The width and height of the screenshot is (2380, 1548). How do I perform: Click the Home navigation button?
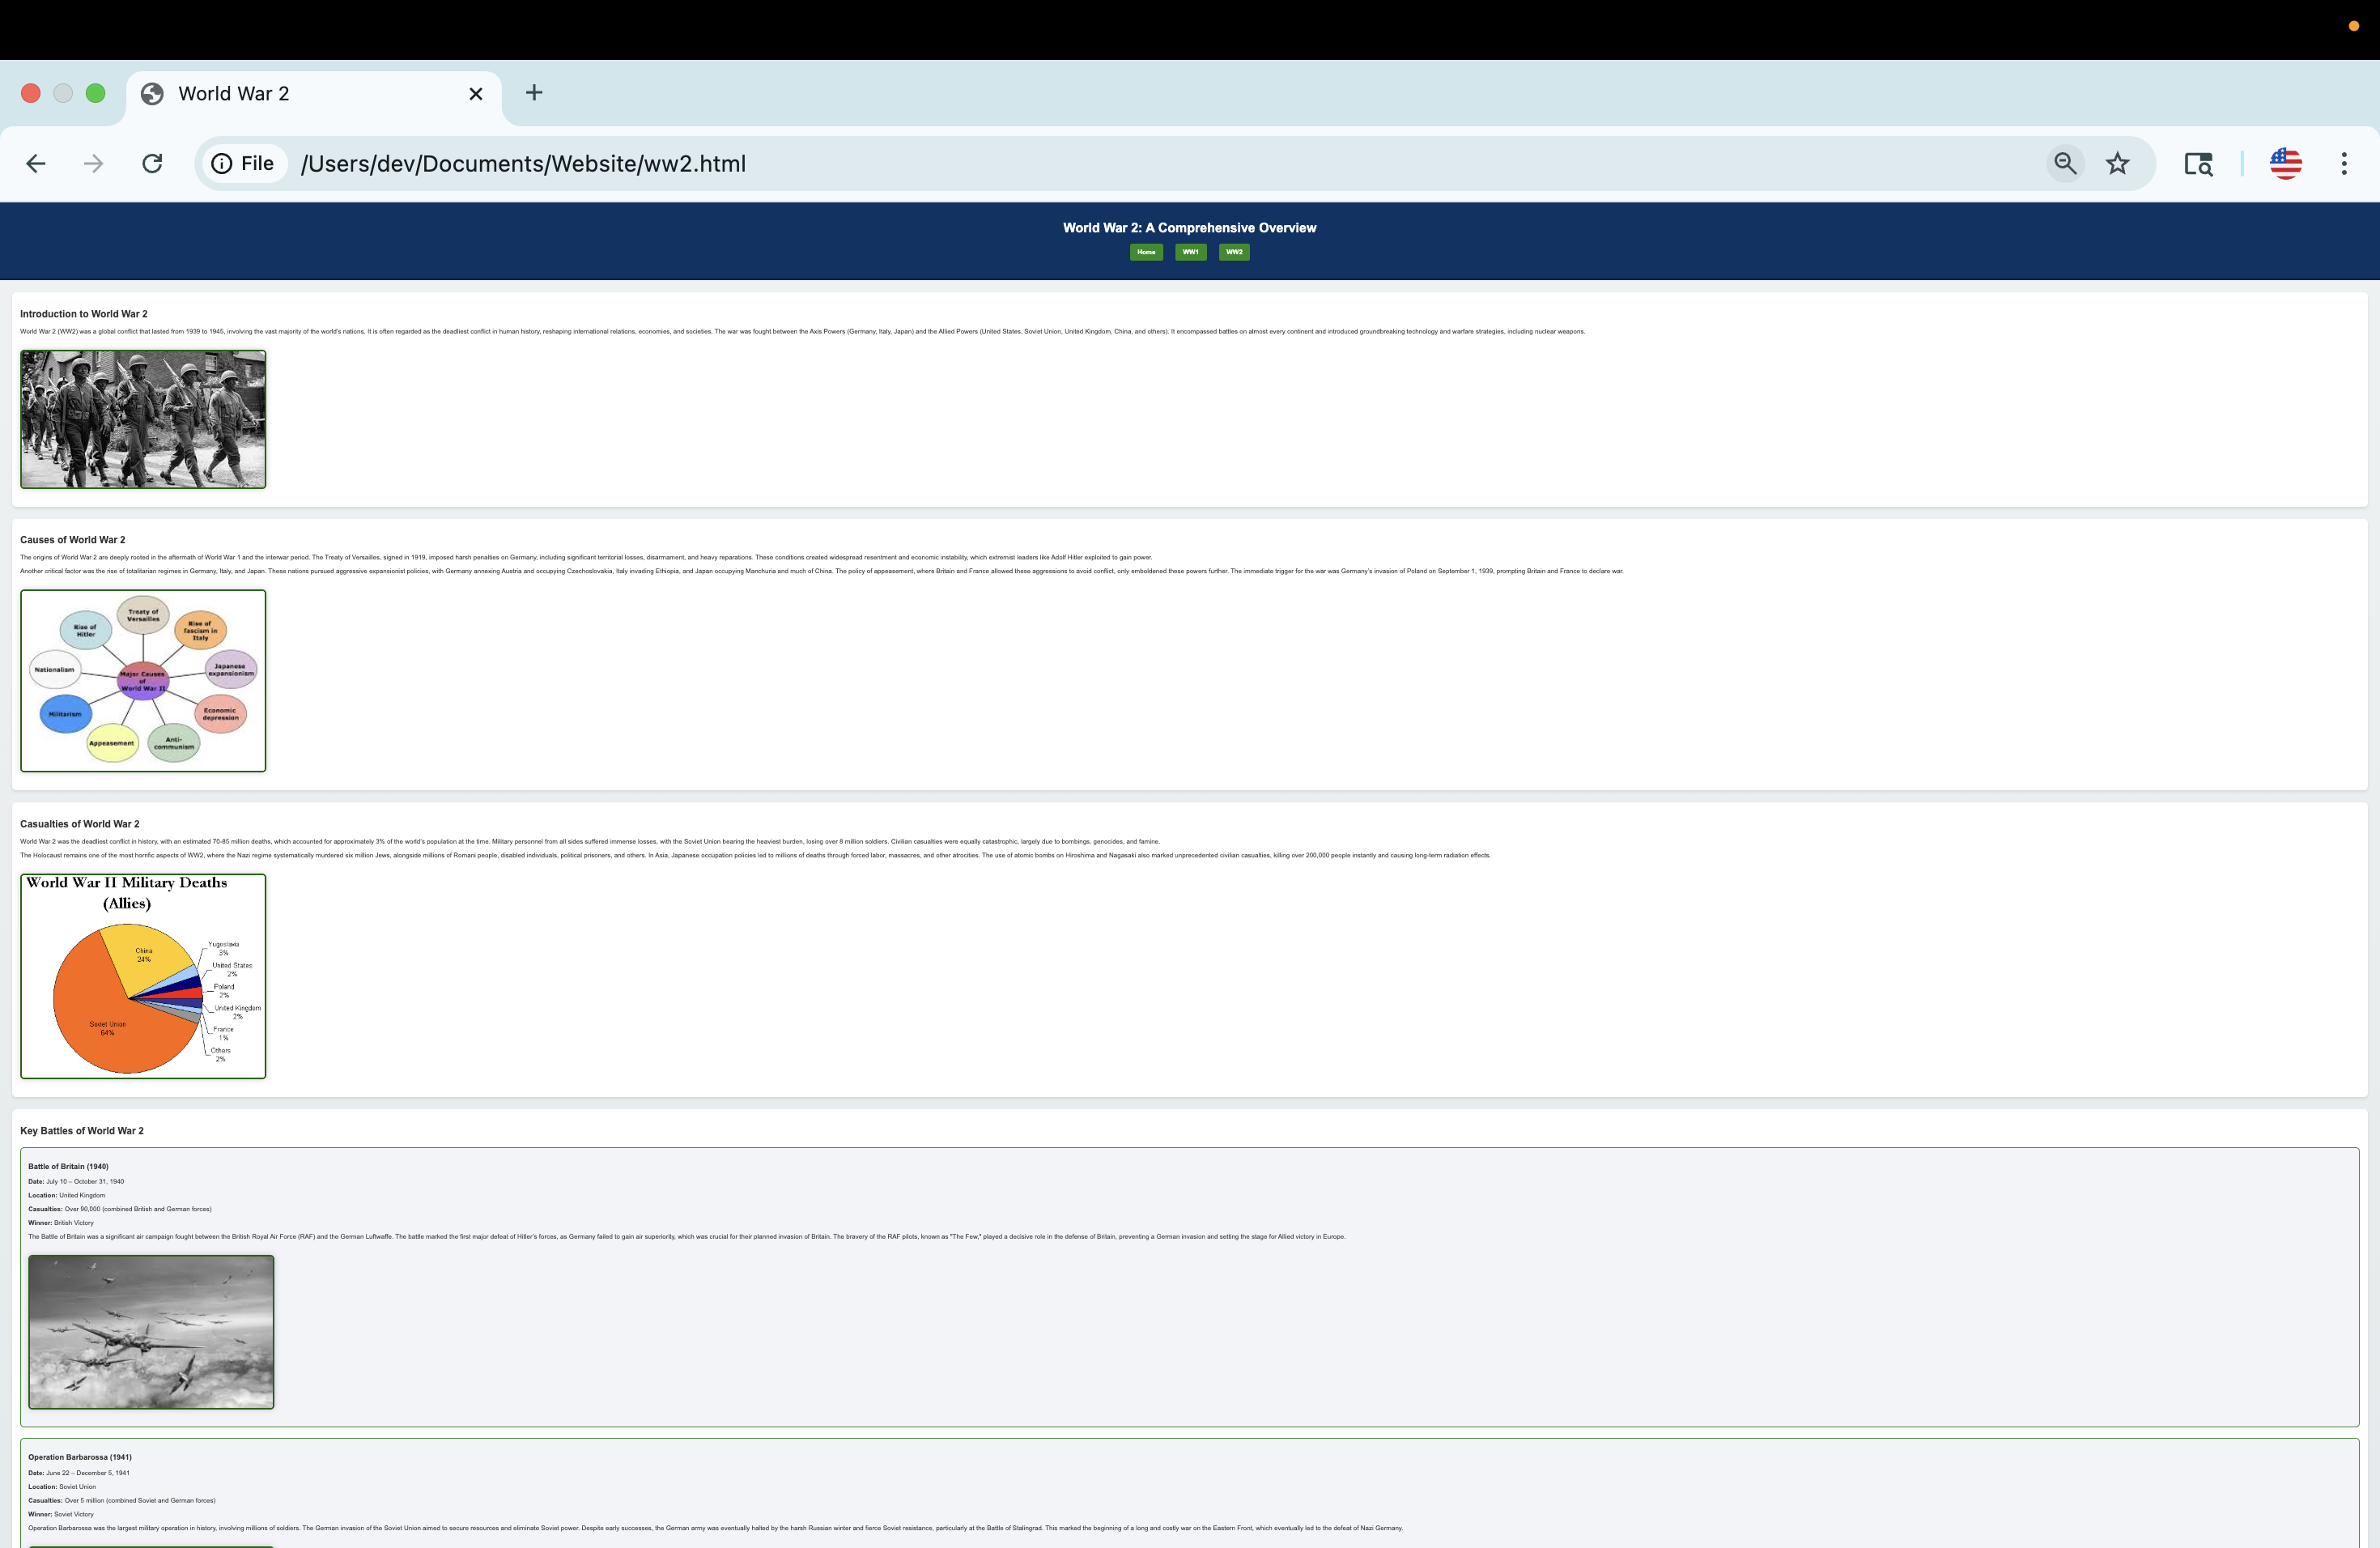click(1146, 252)
